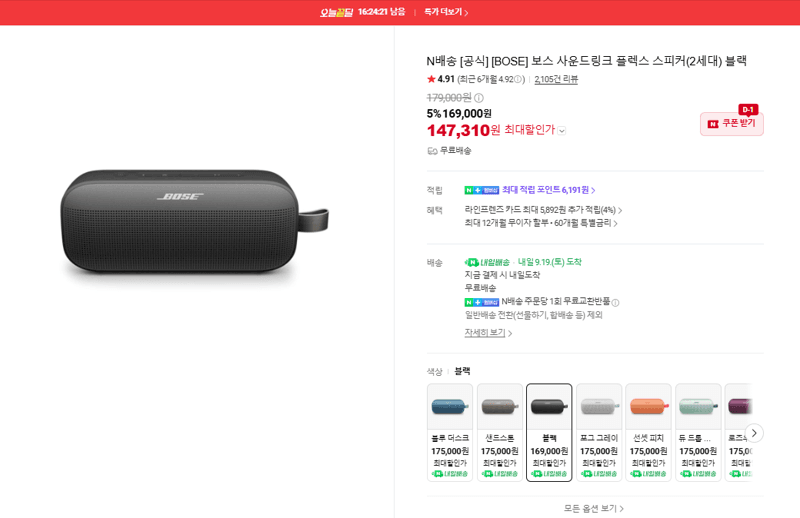800x518 pixels.
Task: Click the product title text N배송 [공식] [BOSE]
Action: tap(586, 61)
